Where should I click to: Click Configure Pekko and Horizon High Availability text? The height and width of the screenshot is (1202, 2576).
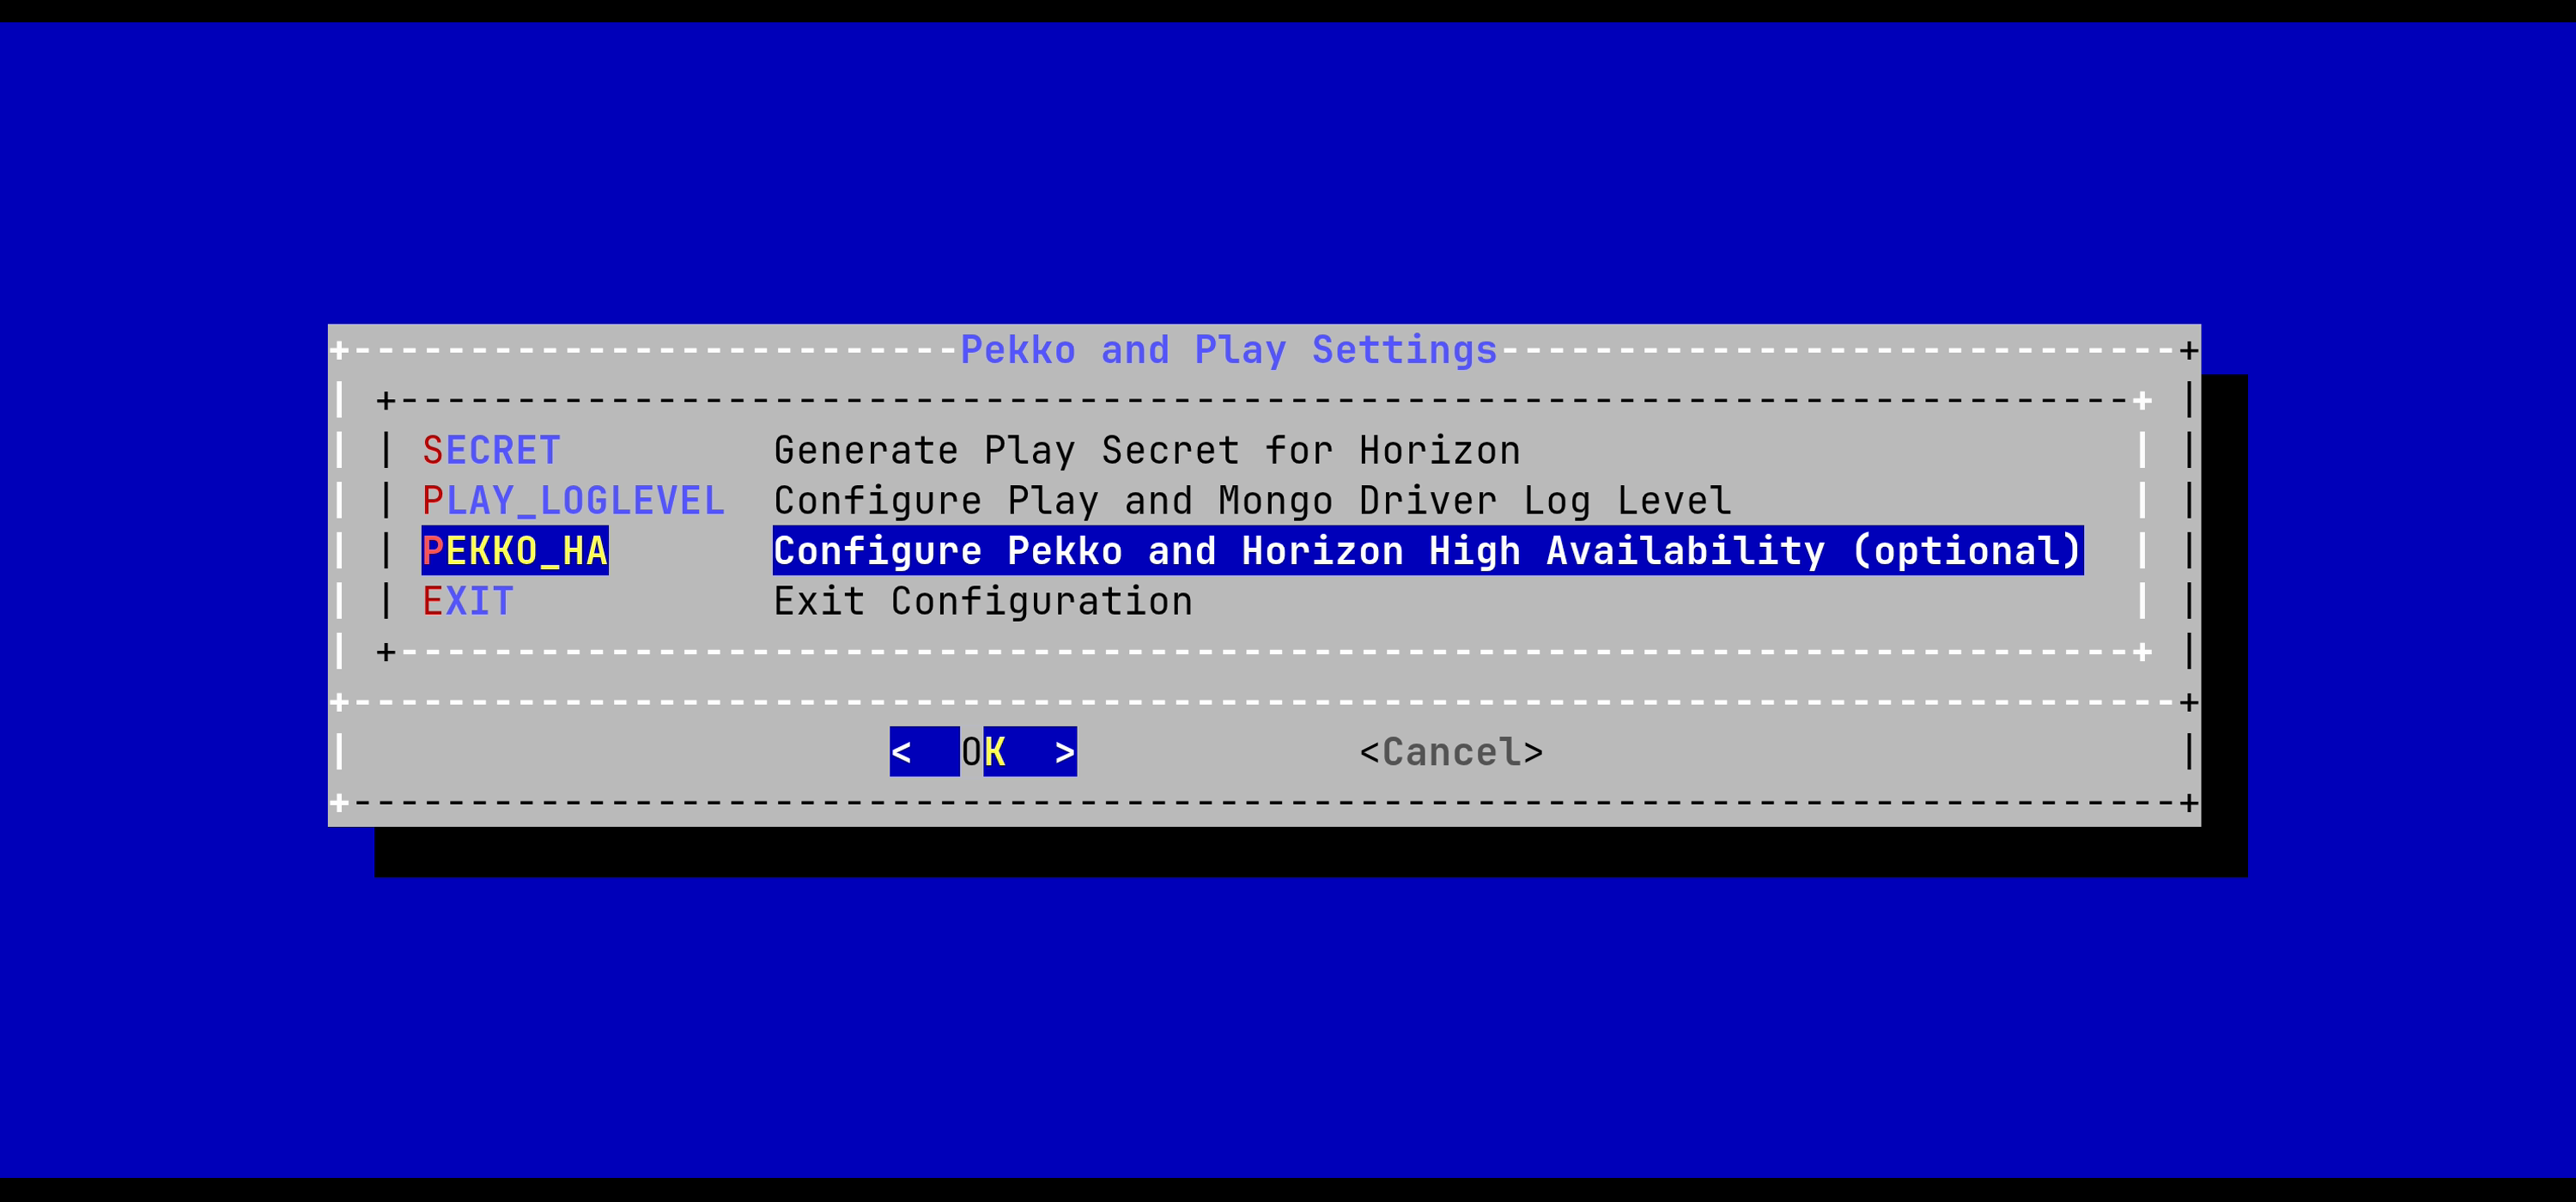1425,550
